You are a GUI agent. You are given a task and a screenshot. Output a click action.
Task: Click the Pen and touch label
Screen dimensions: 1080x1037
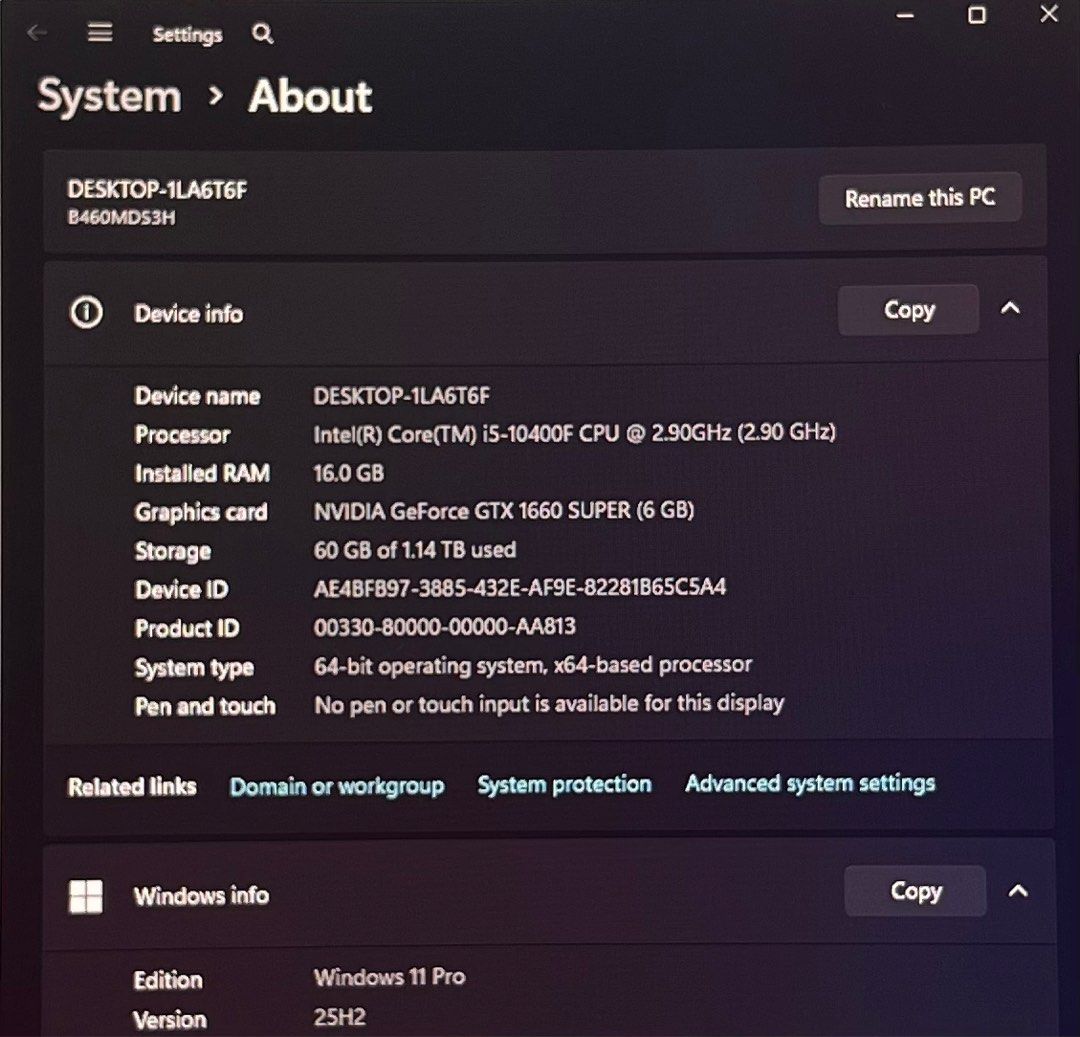pos(205,706)
